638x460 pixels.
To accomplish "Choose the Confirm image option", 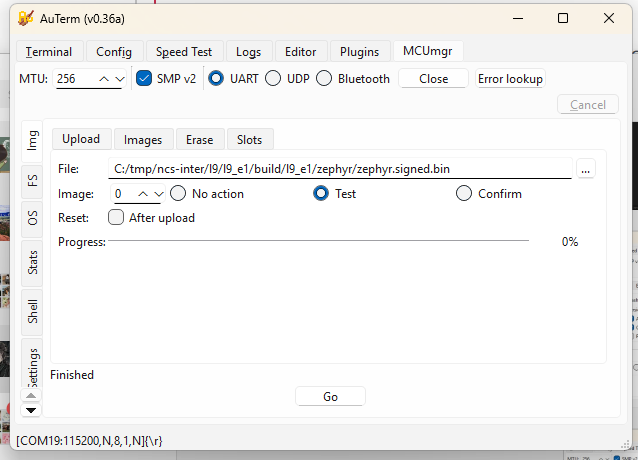I will (x=464, y=194).
